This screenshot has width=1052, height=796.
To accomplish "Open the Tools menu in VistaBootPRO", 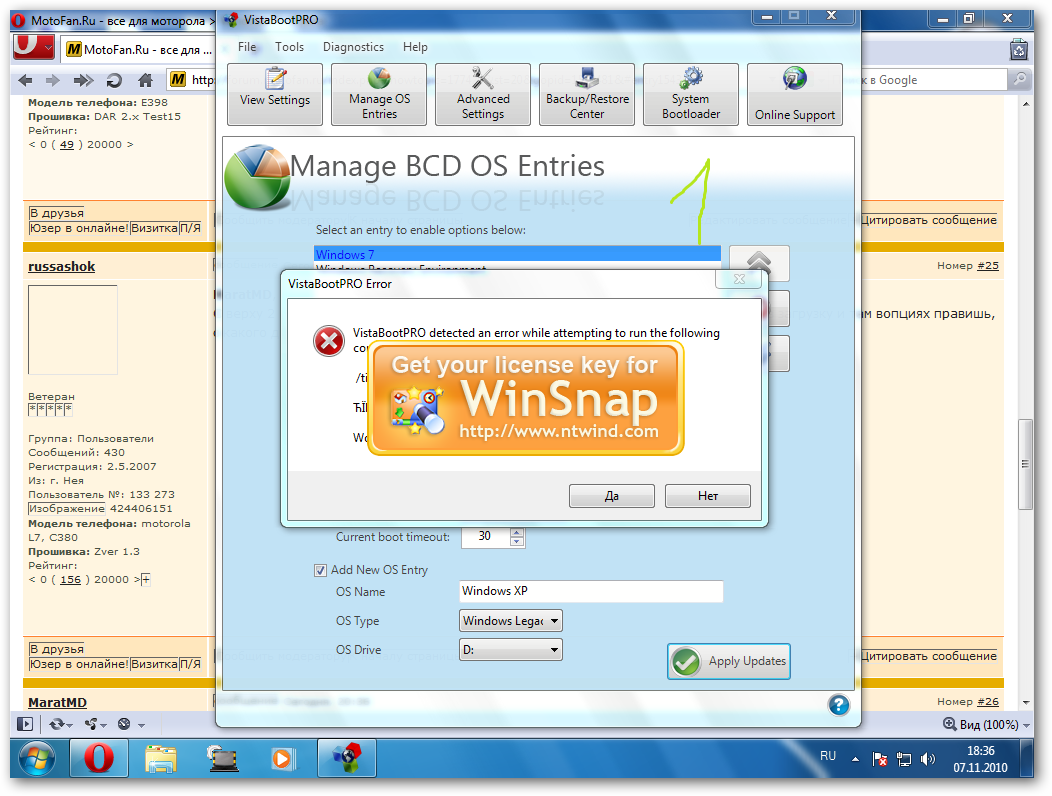I will (289, 47).
